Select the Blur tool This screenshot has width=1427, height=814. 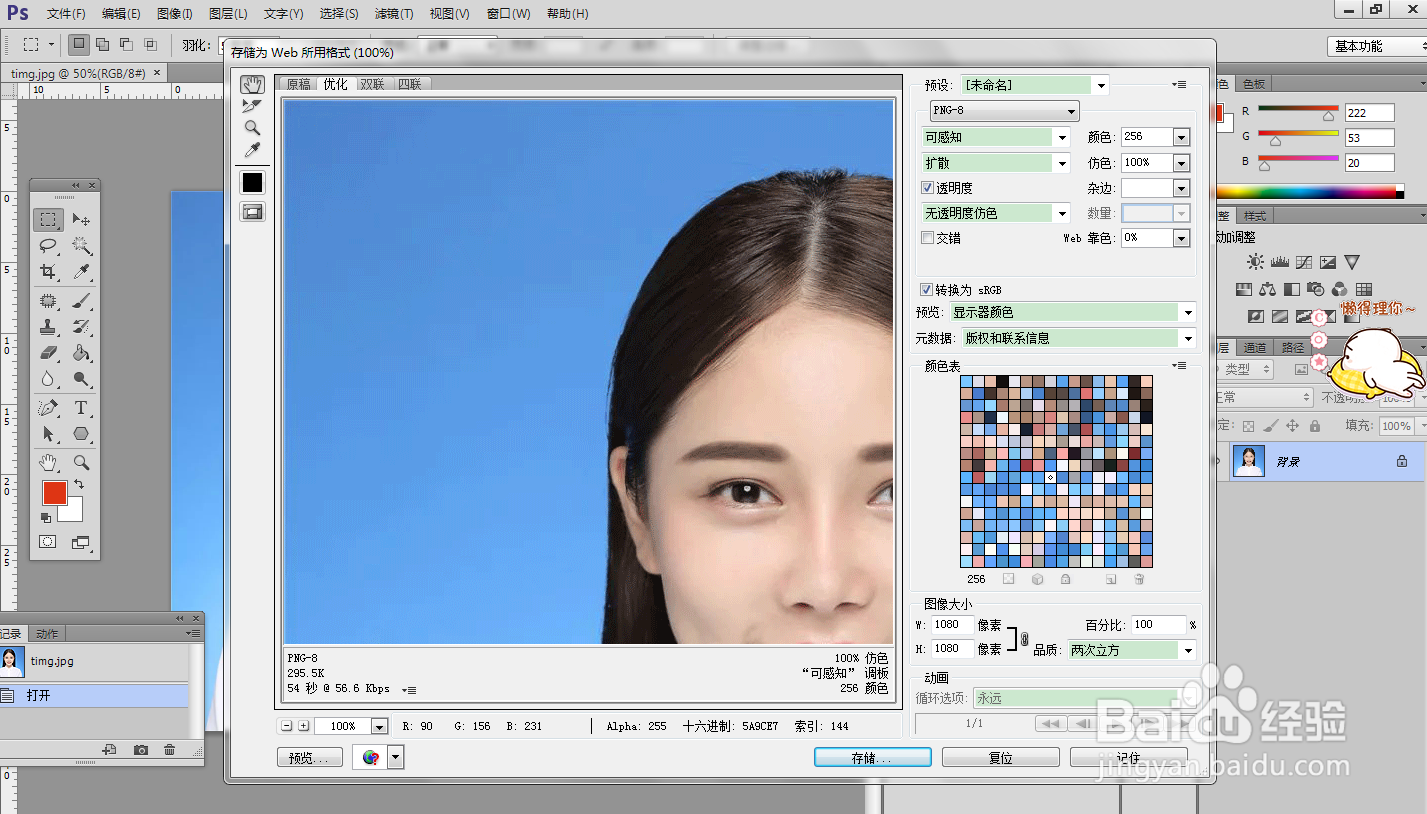47,379
